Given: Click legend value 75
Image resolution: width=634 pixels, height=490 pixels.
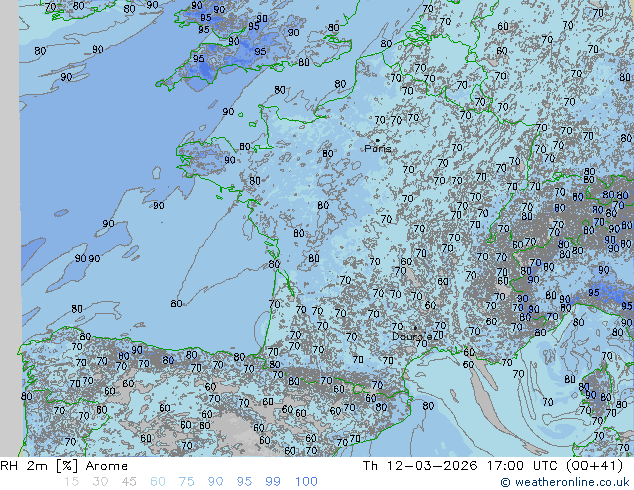Looking at the screenshot, I should tap(187, 482).
